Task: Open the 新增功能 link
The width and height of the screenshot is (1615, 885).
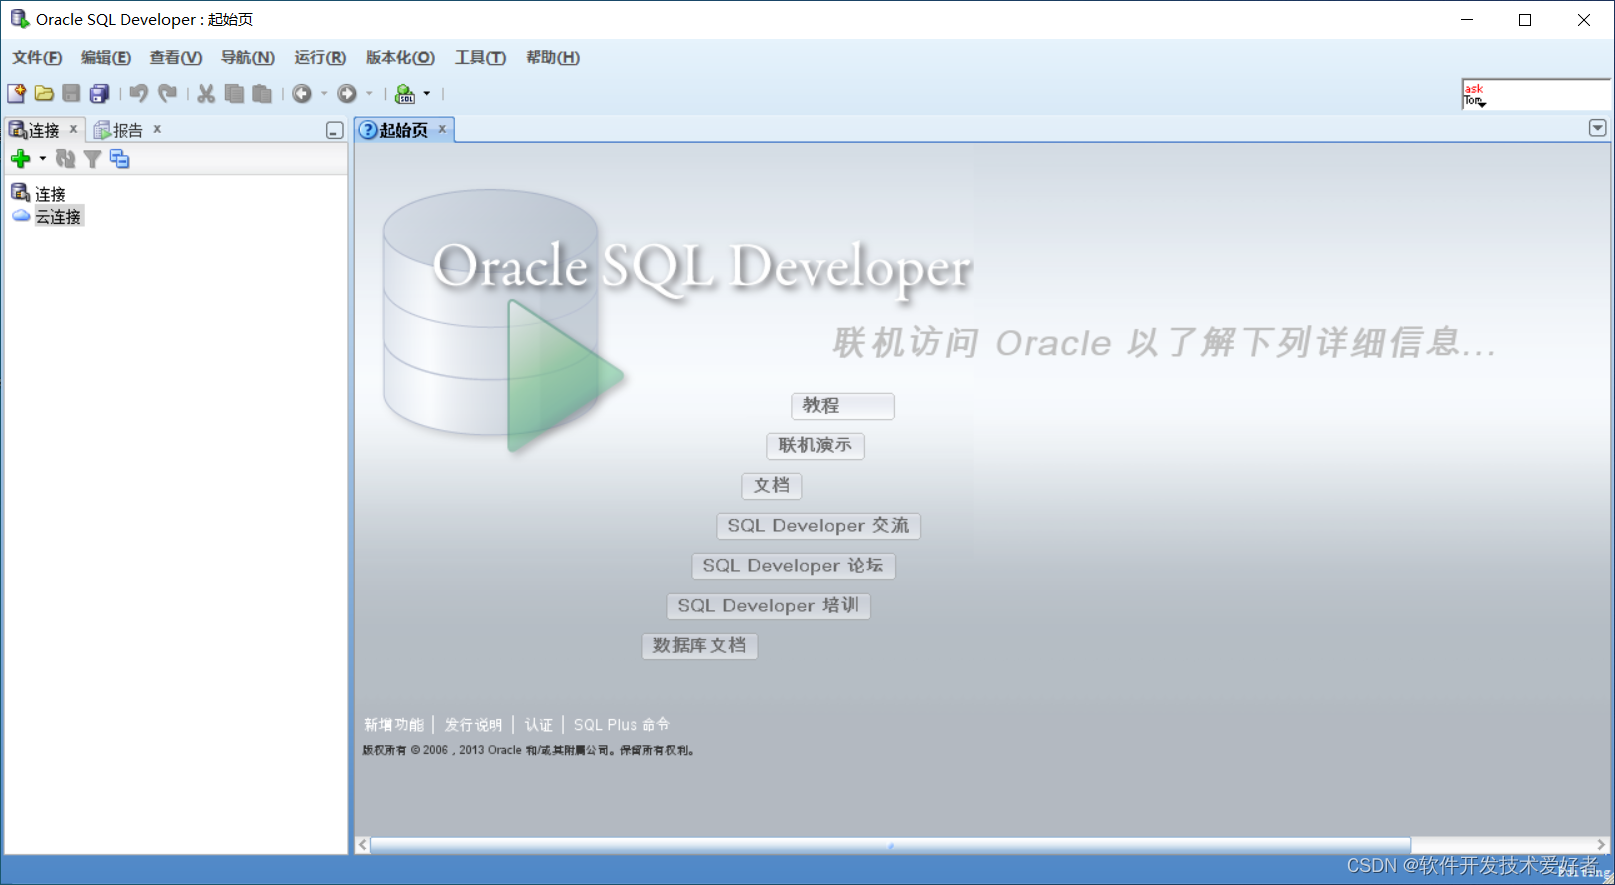Action: pos(394,725)
